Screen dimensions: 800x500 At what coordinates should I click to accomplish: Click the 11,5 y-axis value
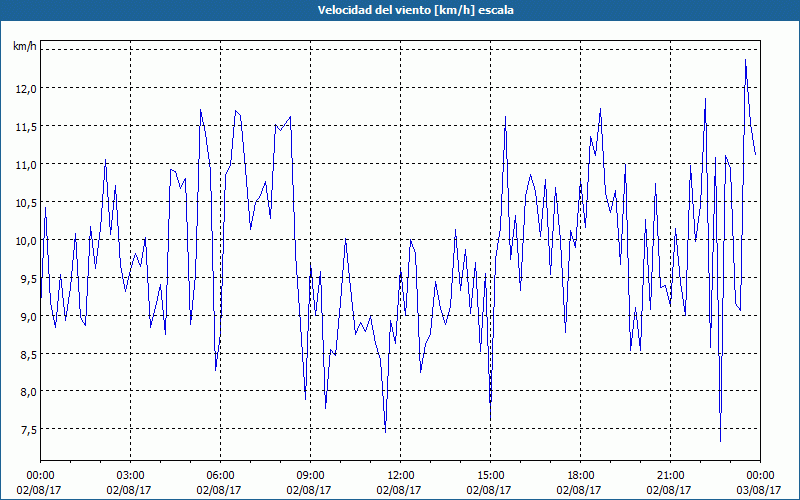(27, 127)
